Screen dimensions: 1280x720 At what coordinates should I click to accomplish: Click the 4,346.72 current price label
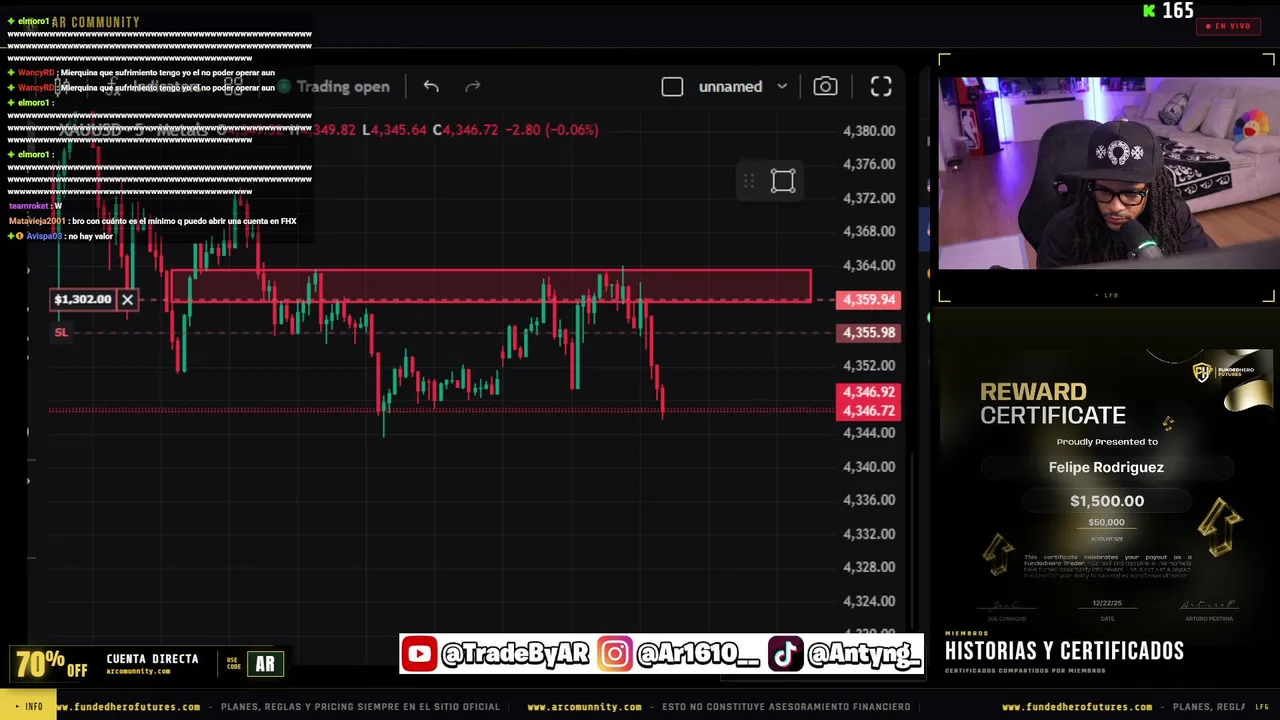(x=869, y=411)
